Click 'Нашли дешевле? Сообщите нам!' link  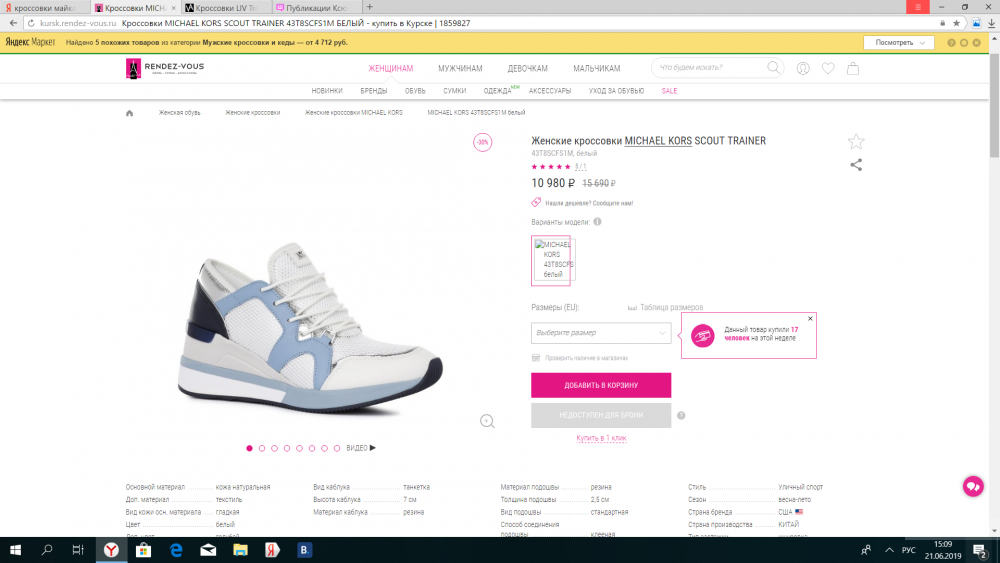pyautogui.click(x=589, y=203)
